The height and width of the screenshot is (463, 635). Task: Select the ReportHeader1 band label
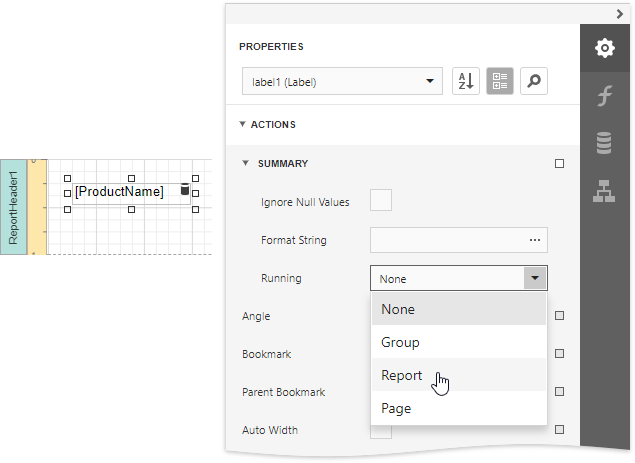[x=14, y=206]
